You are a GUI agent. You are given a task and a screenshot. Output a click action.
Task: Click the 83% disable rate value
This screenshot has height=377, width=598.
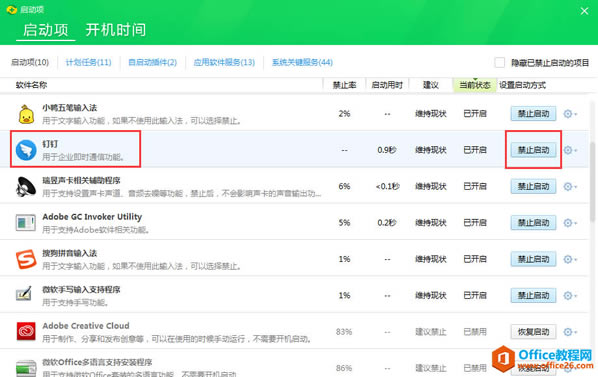[x=344, y=332]
